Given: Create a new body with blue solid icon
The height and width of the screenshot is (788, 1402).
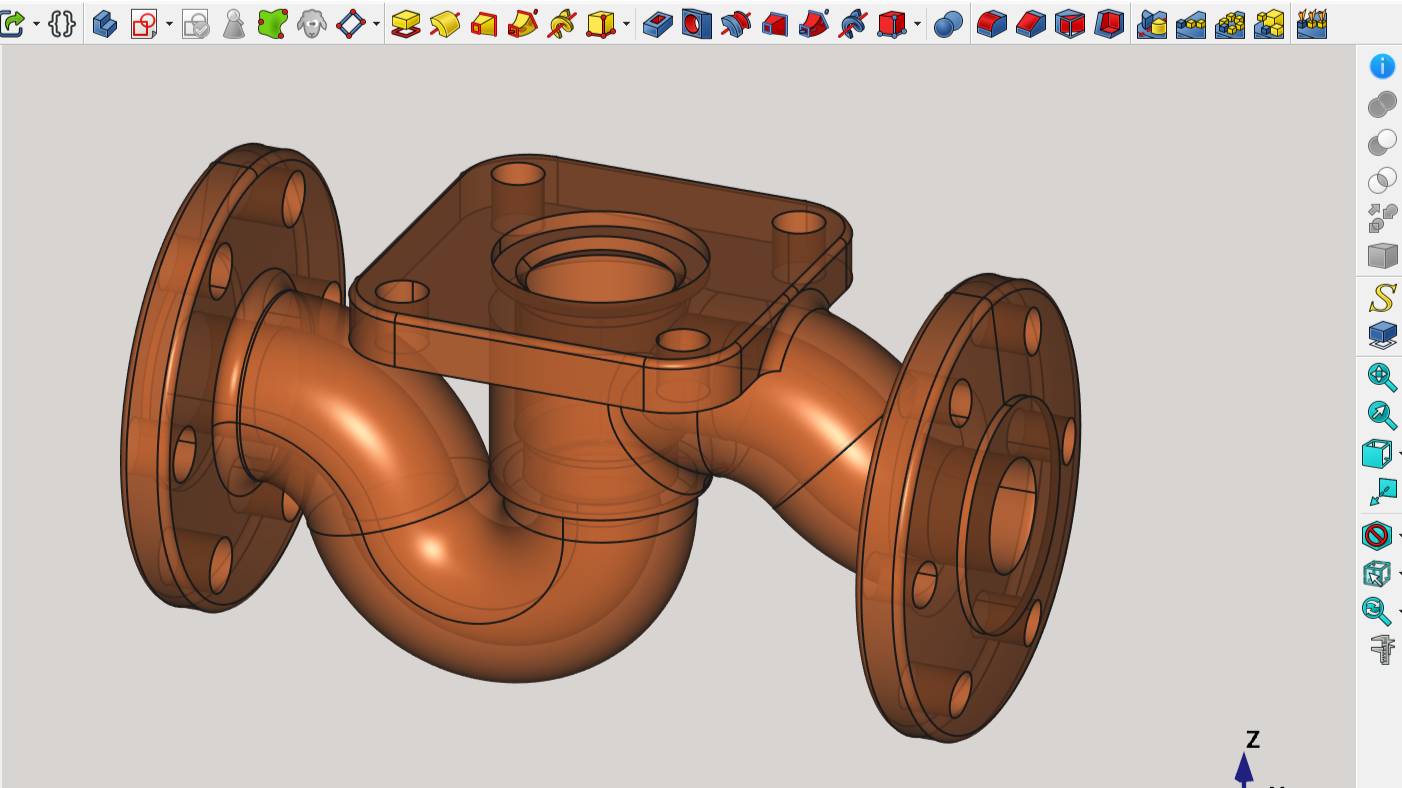Looking at the screenshot, I should (105, 23).
